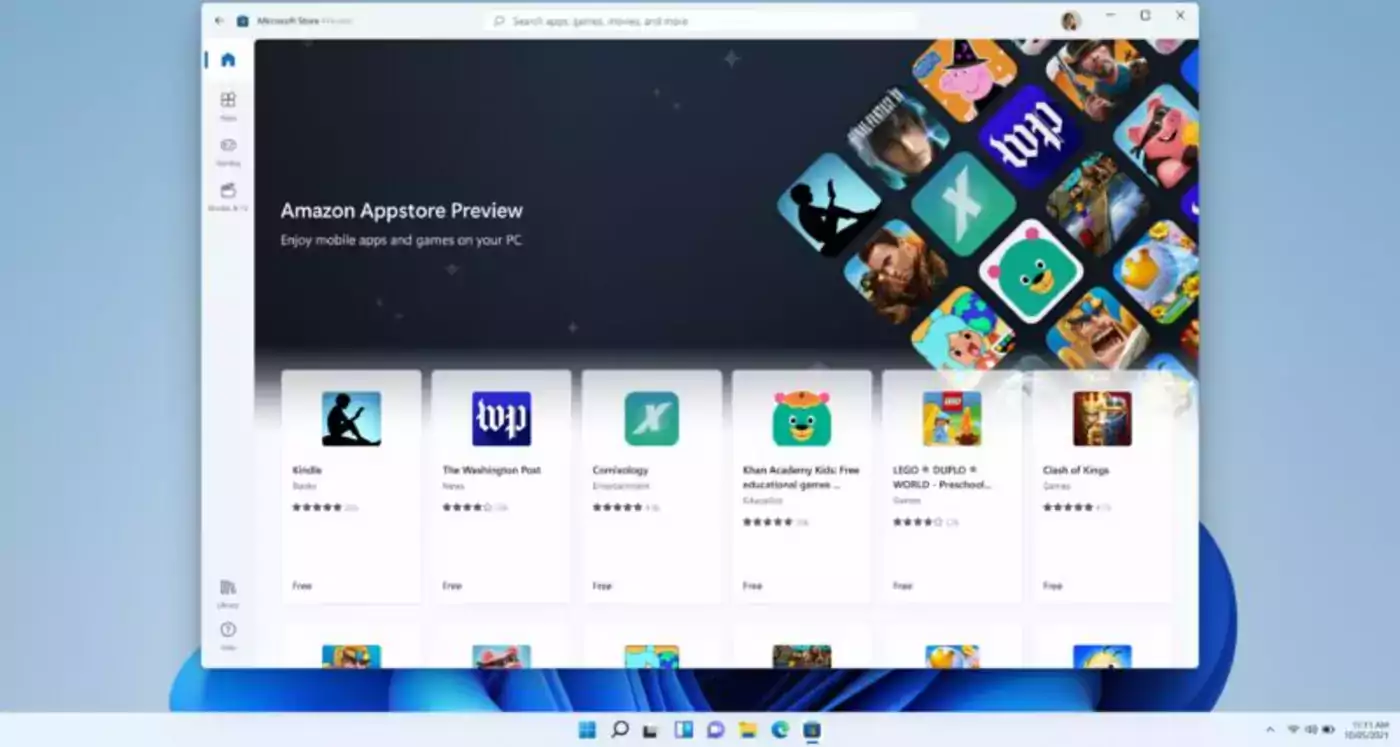Click the Clash of Kings title text
This screenshot has height=747, width=1400.
coord(1076,470)
